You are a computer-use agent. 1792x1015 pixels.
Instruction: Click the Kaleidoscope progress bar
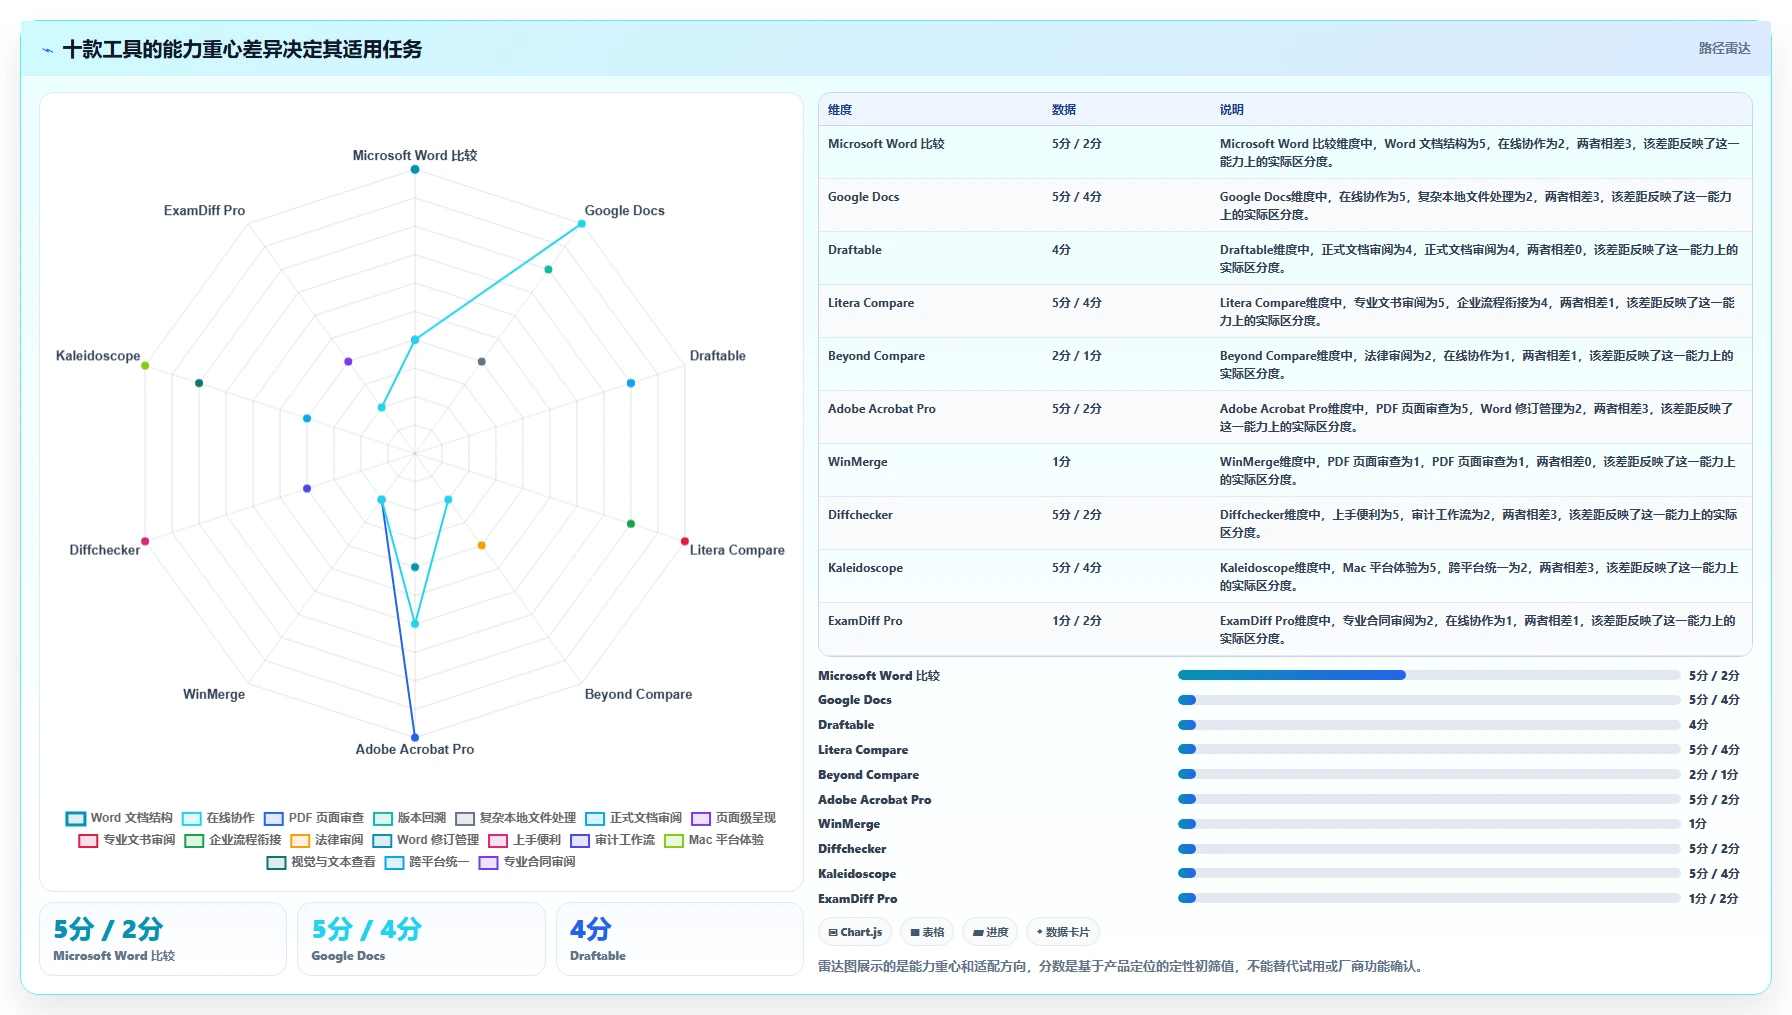[1429, 873]
